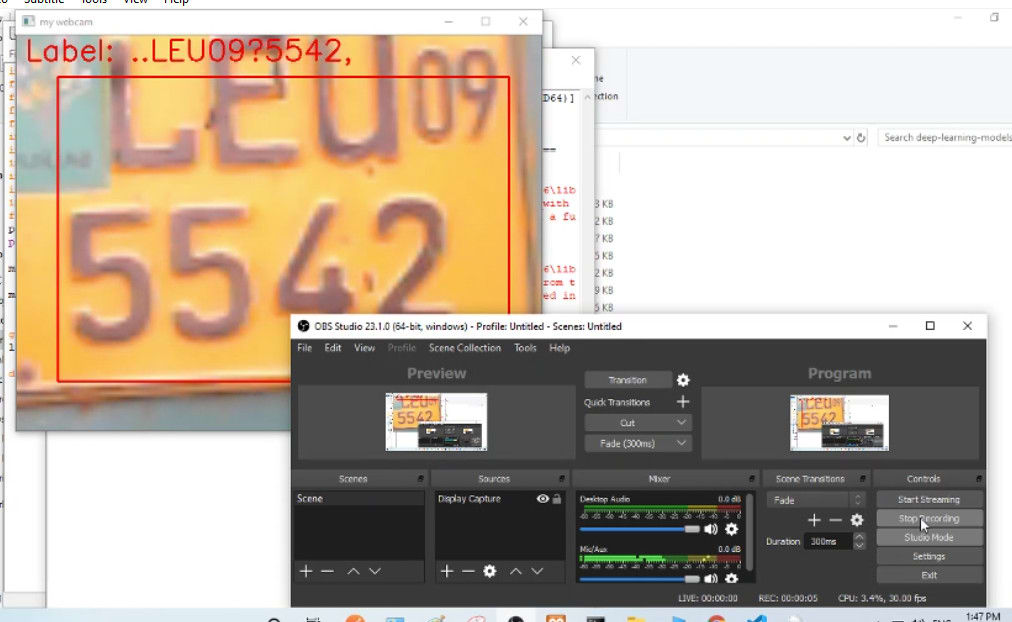Click the Transition button
The height and width of the screenshot is (622, 1012).
pos(627,380)
